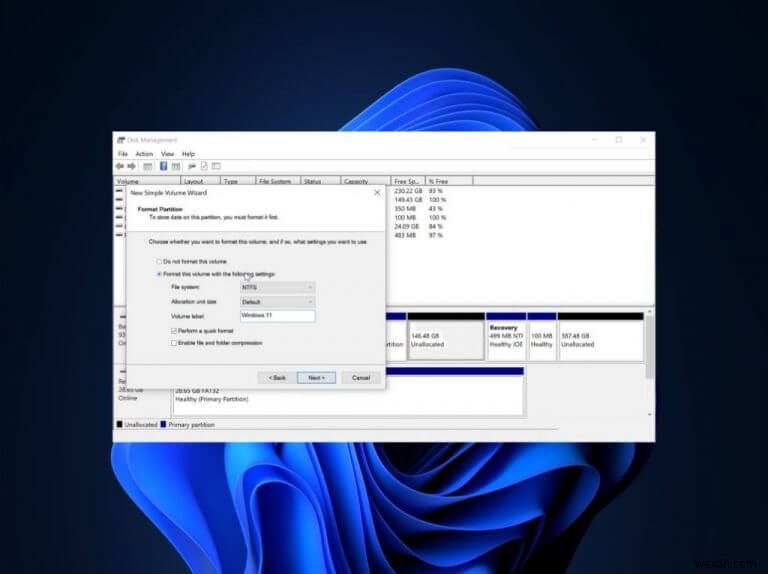Click the 350 MB free space cell
This screenshot has width=768, height=574.
click(x=405, y=209)
